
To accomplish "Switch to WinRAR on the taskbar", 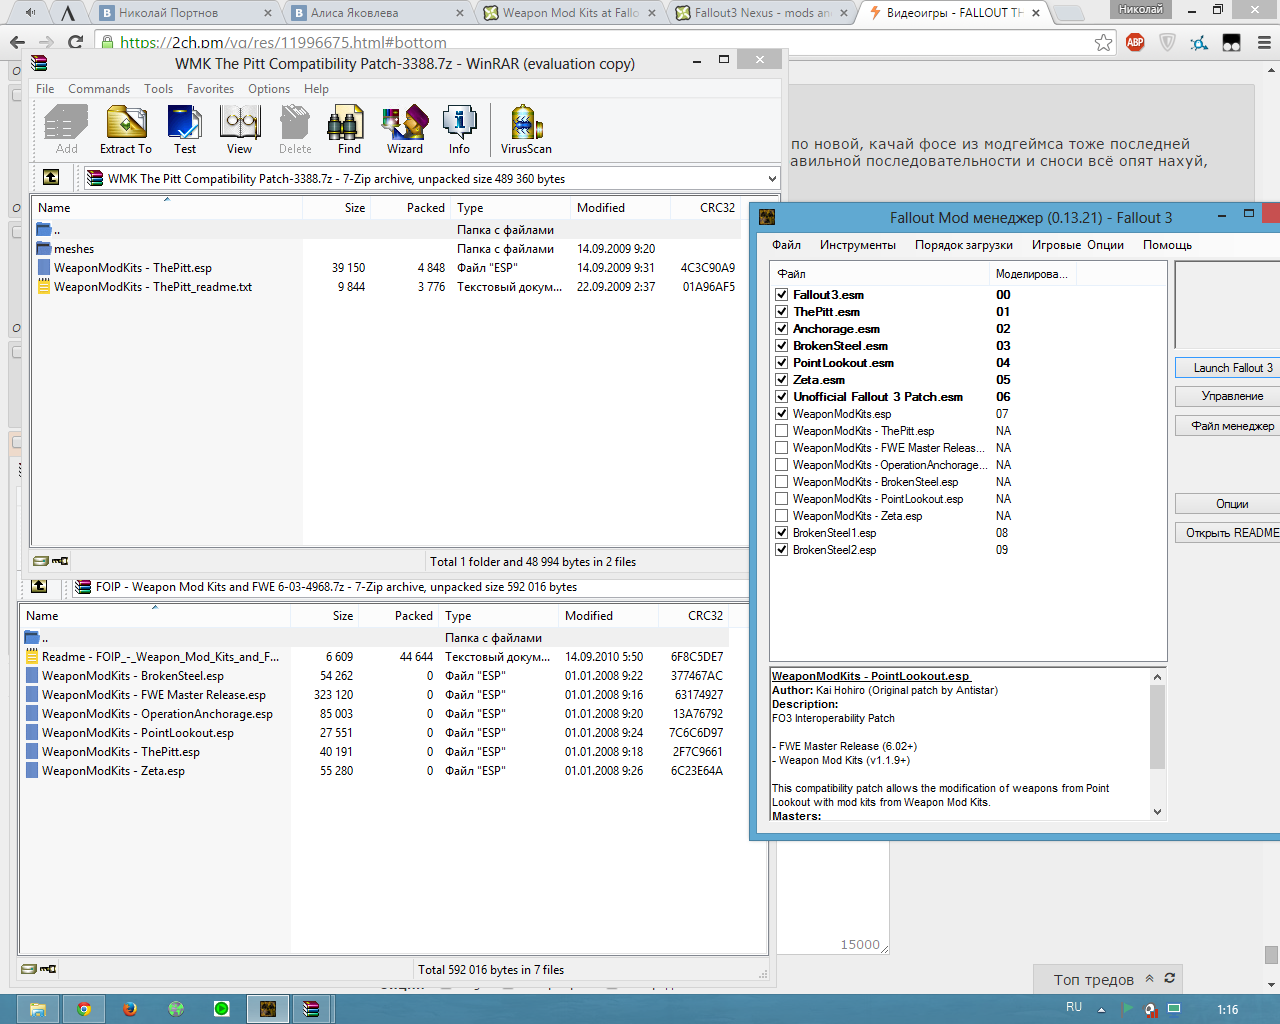I will [x=311, y=1009].
